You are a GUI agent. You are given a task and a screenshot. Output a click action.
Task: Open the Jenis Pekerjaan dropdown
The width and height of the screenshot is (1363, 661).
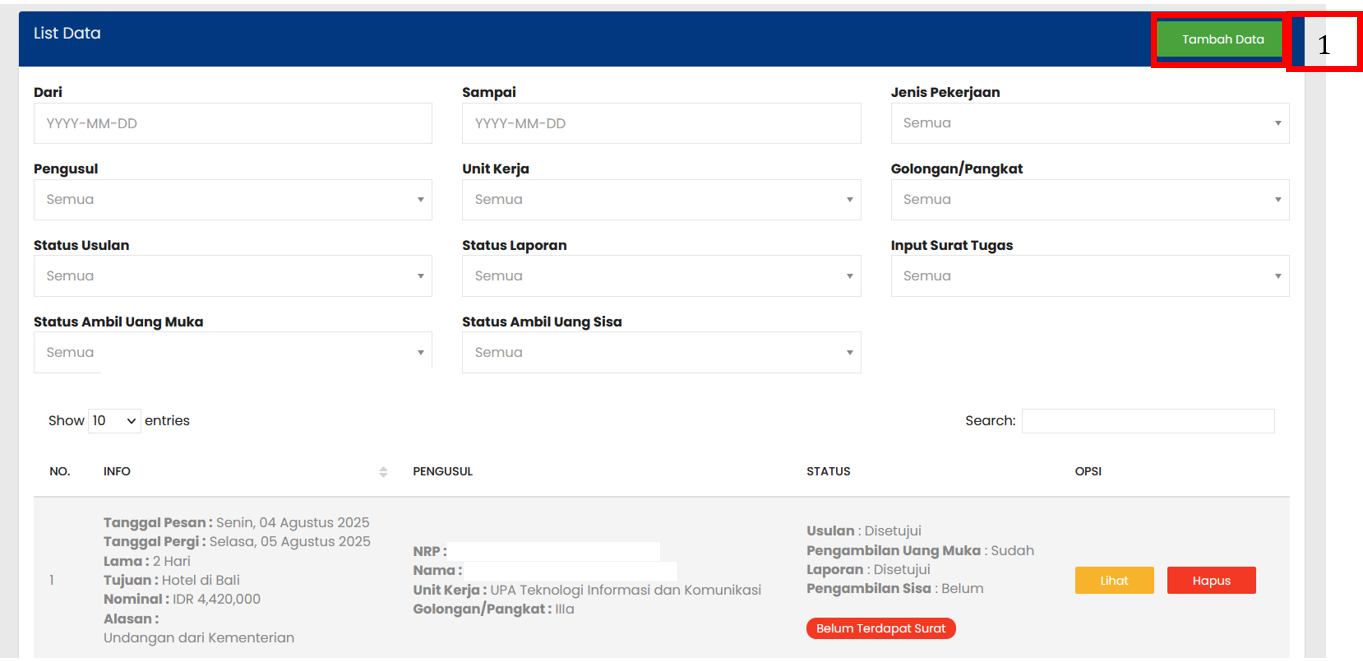[1089, 124]
